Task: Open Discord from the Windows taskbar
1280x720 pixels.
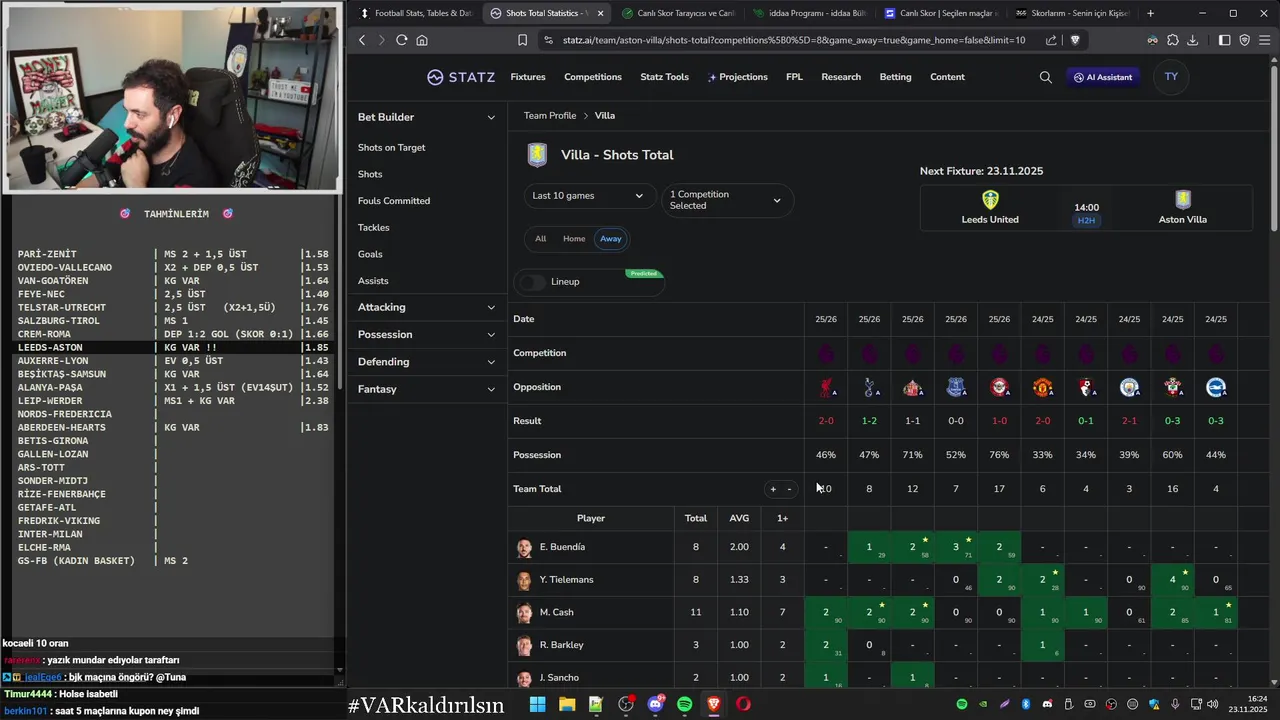Action: pos(655,704)
